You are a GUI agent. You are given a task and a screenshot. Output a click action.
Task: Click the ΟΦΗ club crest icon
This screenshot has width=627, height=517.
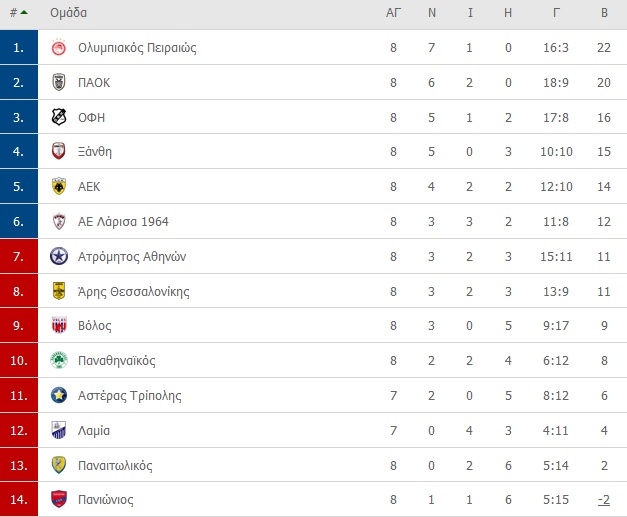[x=59, y=117]
